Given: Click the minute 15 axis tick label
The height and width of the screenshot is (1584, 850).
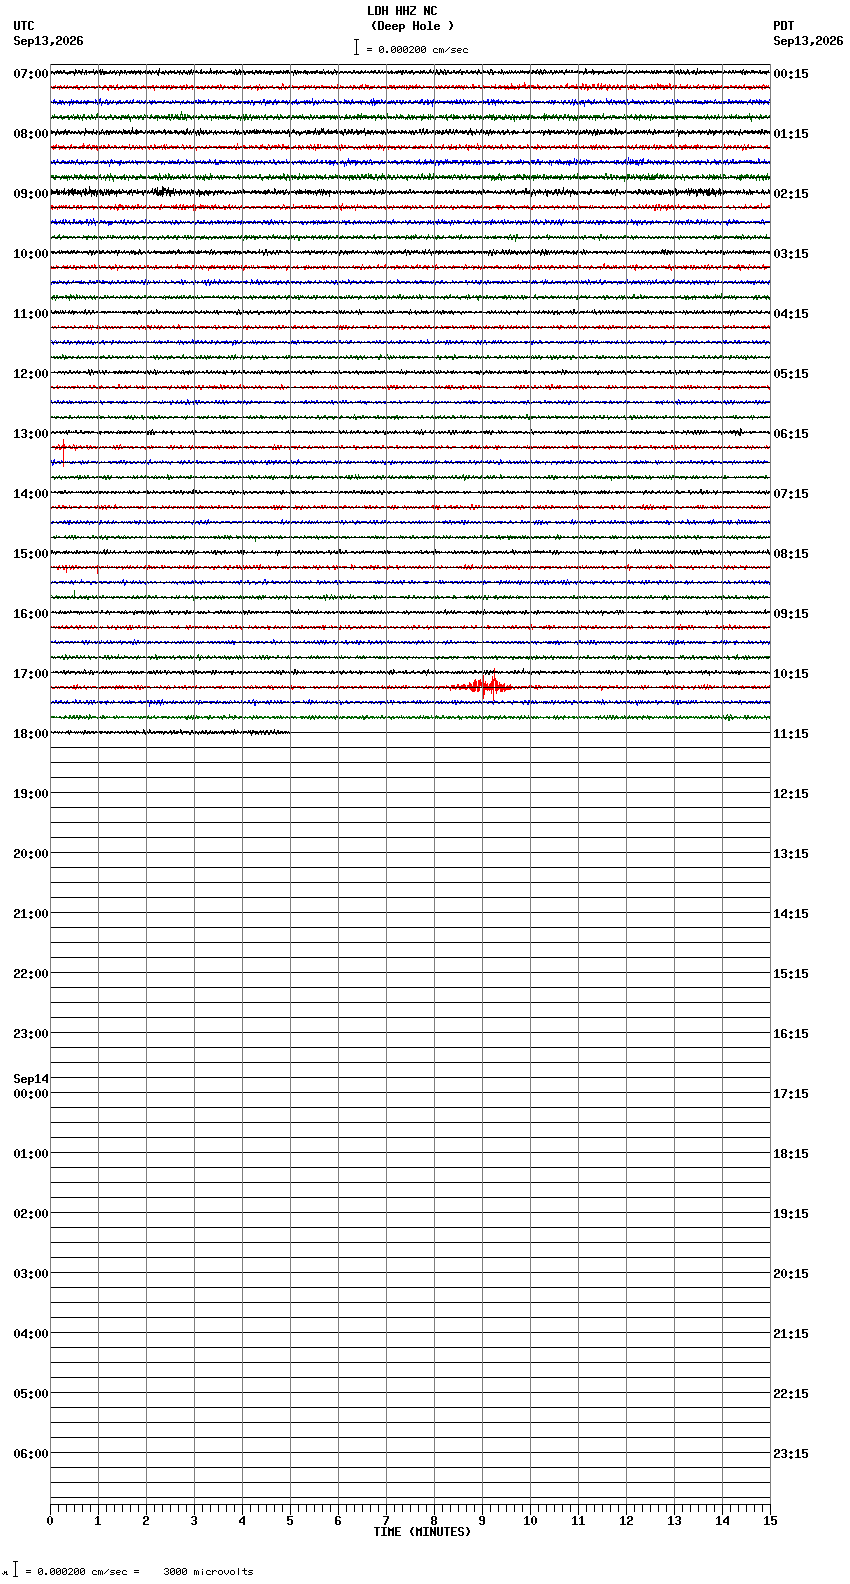Looking at the screenshot, I should tap(770, 1521).
